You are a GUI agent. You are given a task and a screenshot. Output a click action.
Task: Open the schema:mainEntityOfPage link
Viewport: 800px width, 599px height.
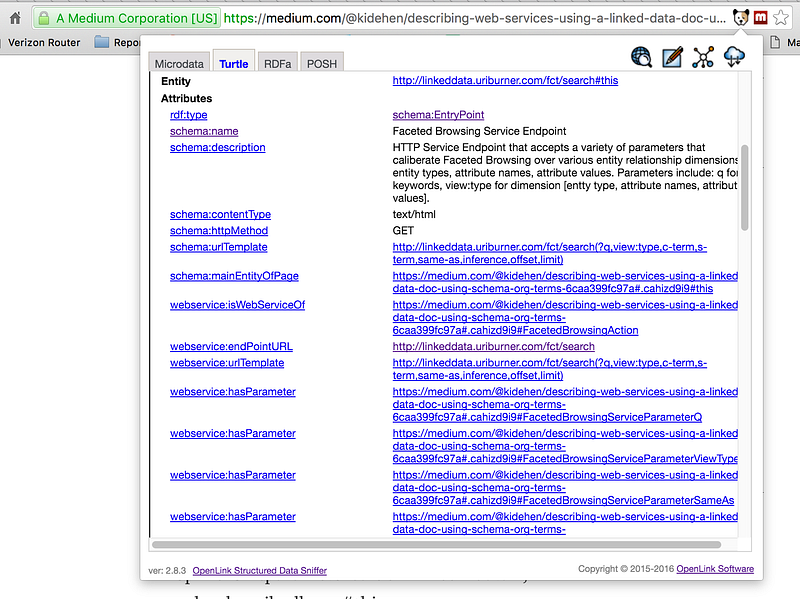(234, 276)
